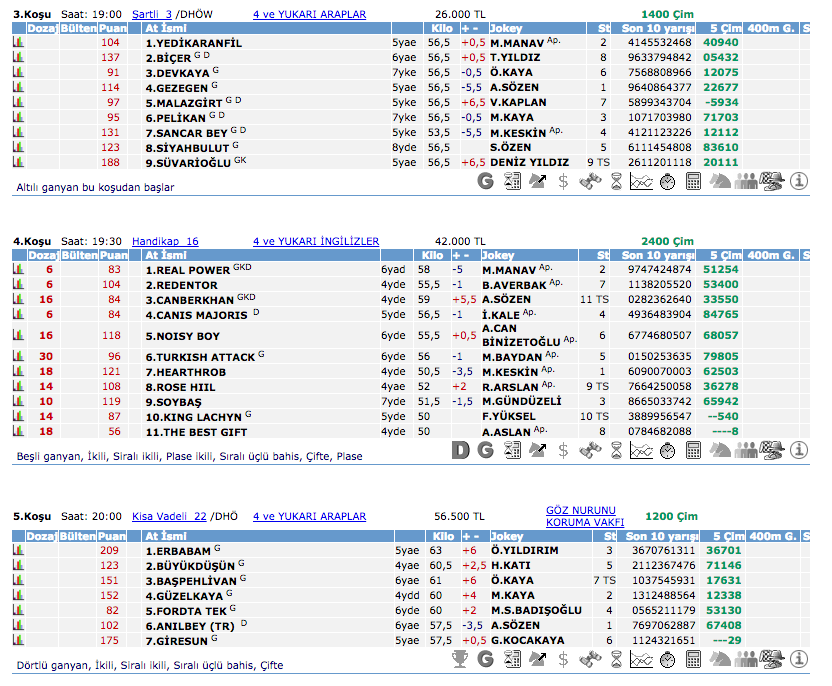The image size is (832, 686).
Task: Click the D icon in race 4 toolbar
Action: pos(460,450)
